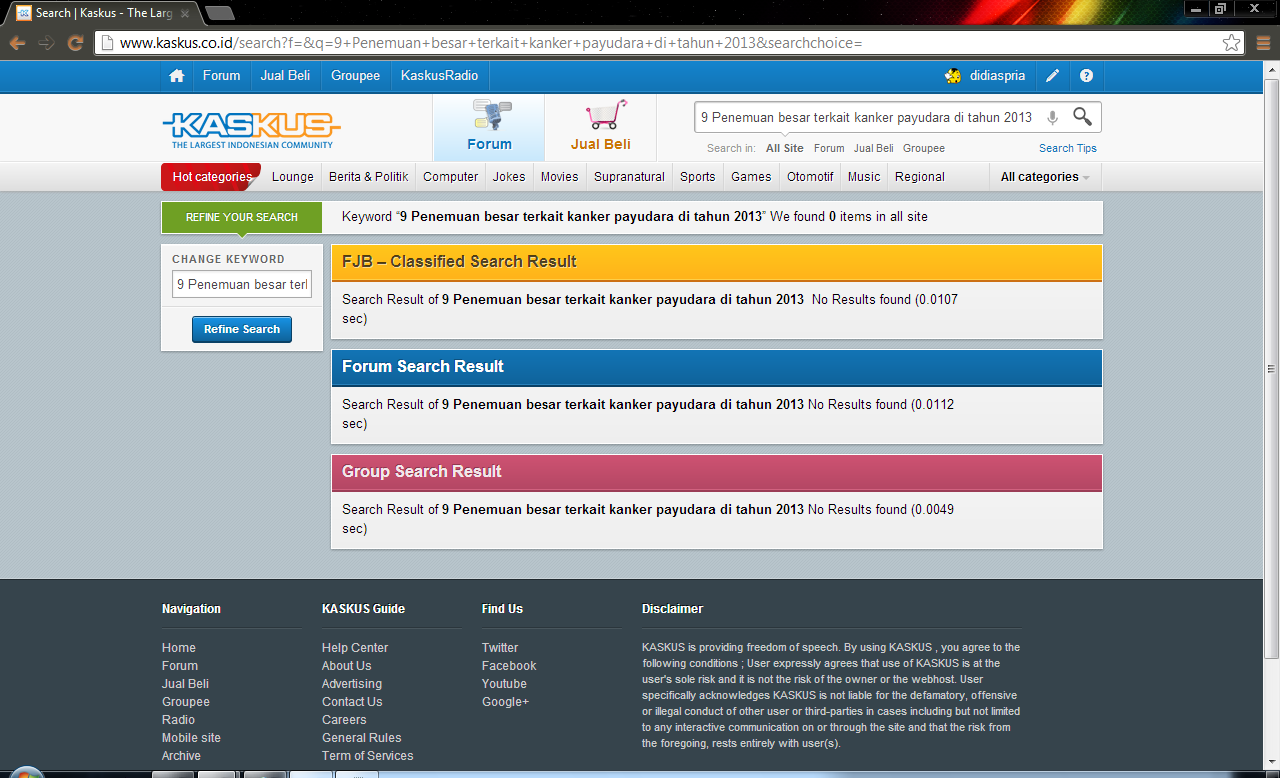Click the Refine Search button
Screen dimensions: 1280x778
tap(242, 329)
